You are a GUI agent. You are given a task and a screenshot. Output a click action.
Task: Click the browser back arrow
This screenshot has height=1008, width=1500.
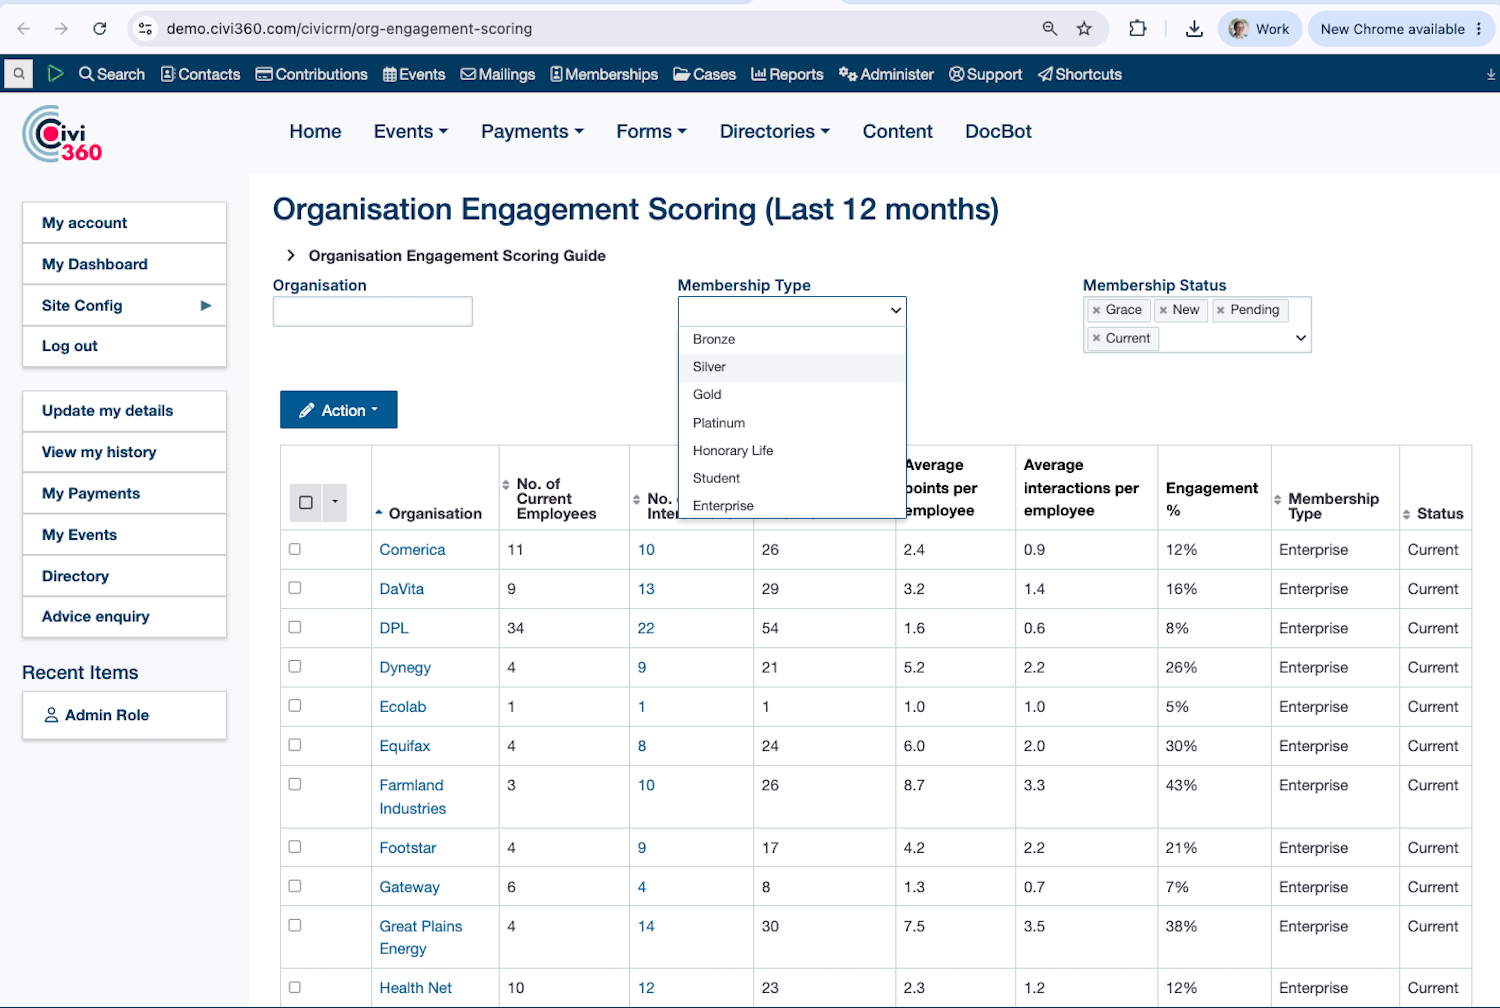tap(24, 29)
